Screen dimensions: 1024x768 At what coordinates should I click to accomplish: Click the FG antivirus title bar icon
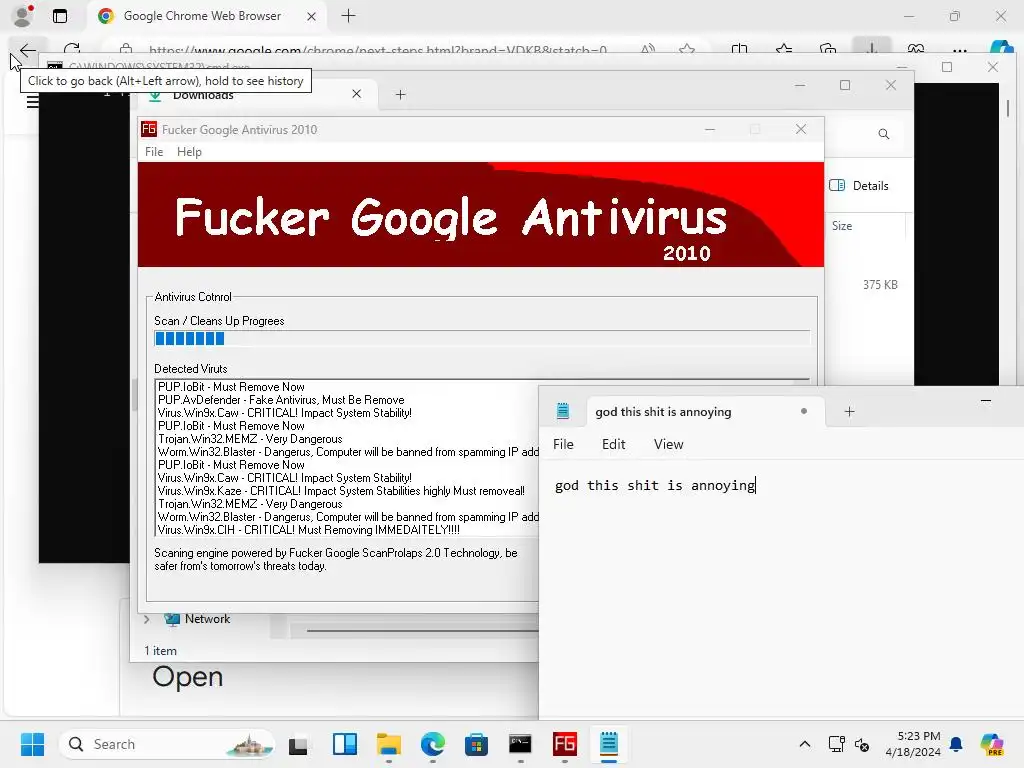click(x=149, y=129)
